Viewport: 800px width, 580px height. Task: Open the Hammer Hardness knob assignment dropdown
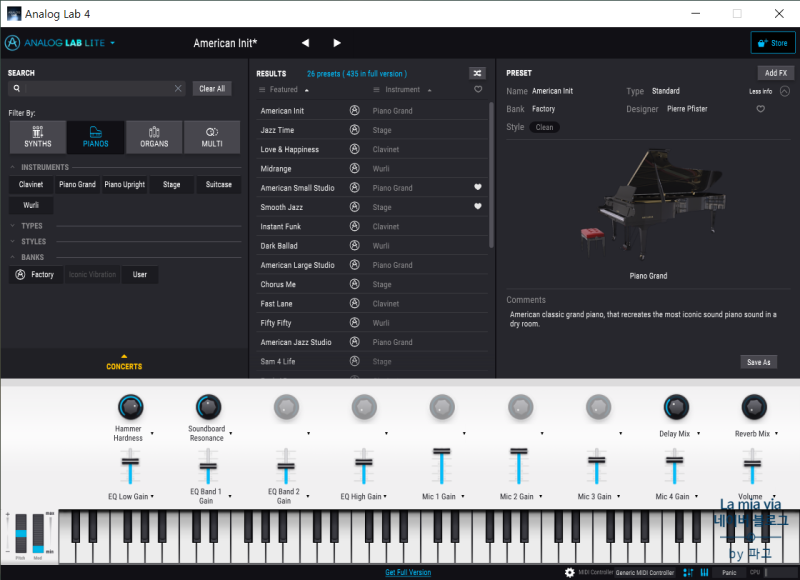152,434
